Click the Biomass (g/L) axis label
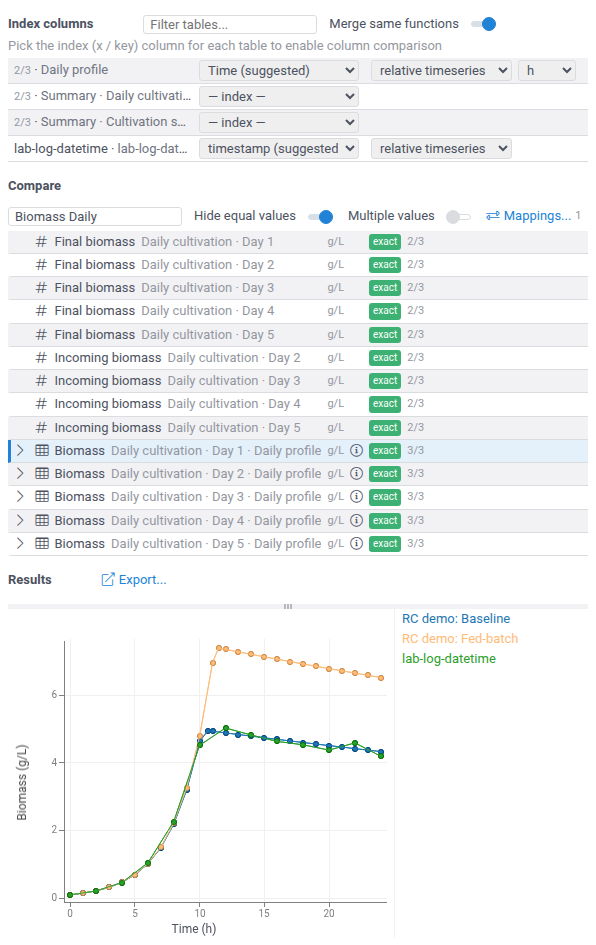 pos(22,782)
